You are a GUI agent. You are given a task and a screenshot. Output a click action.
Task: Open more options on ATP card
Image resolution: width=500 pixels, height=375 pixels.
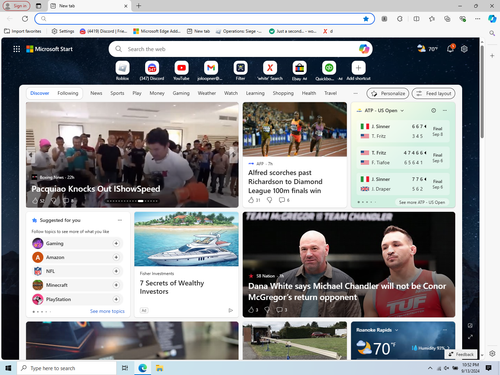coord(445,110)
